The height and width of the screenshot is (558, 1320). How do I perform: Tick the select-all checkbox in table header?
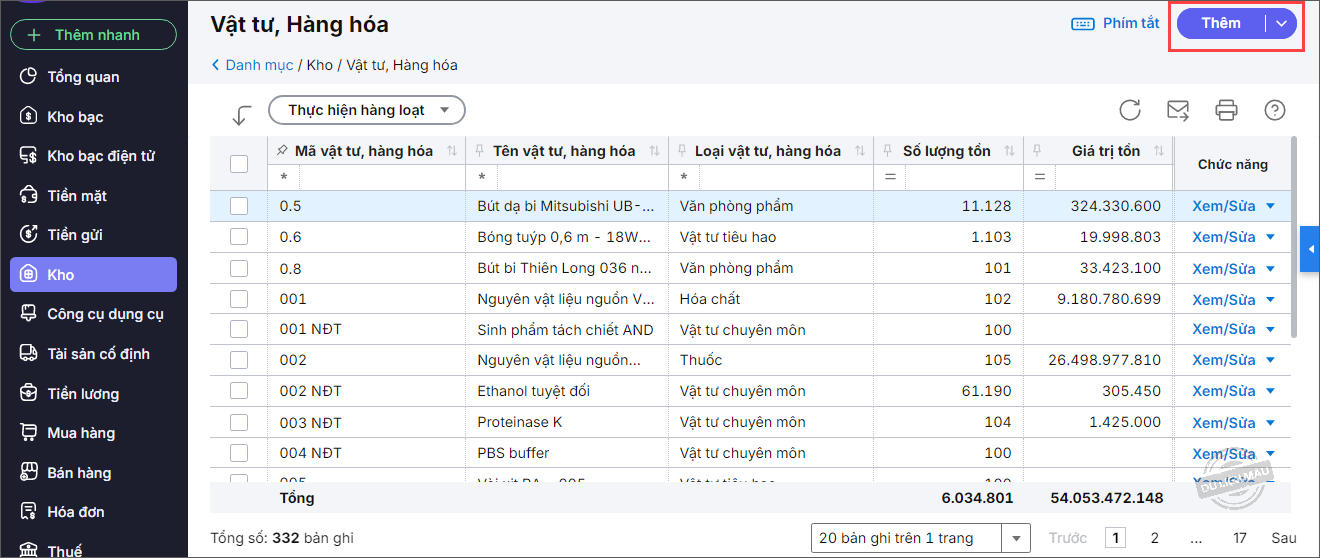239,164
